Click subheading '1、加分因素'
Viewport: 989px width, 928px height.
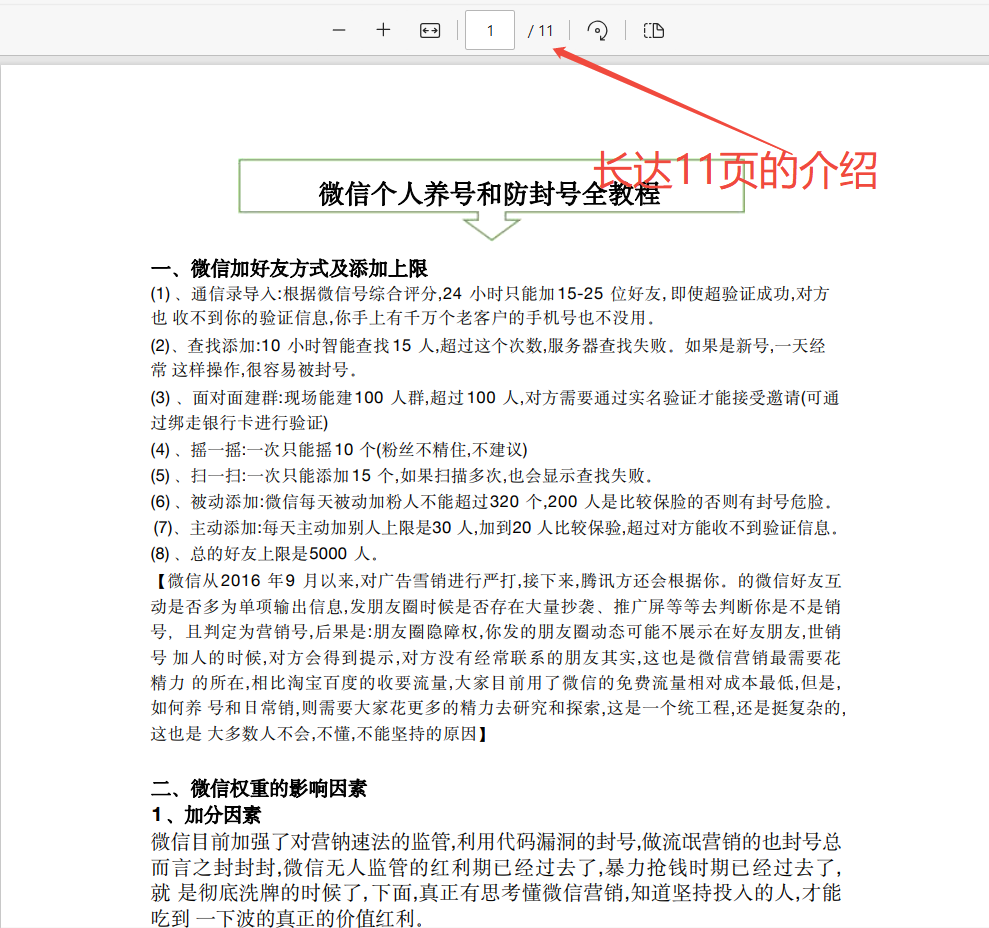point(206,814)
